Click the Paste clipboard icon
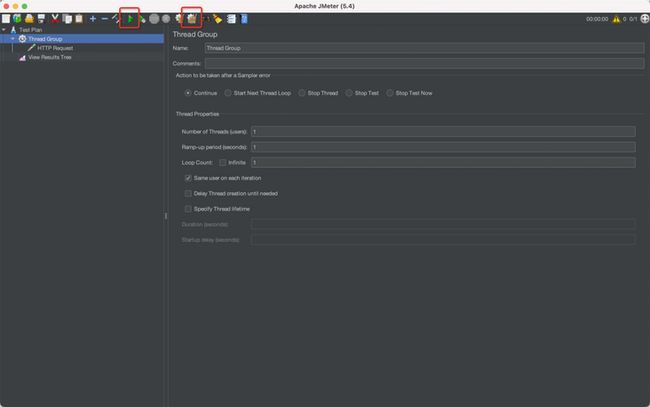Screen dimensions: 650x407 click(79, 19)
